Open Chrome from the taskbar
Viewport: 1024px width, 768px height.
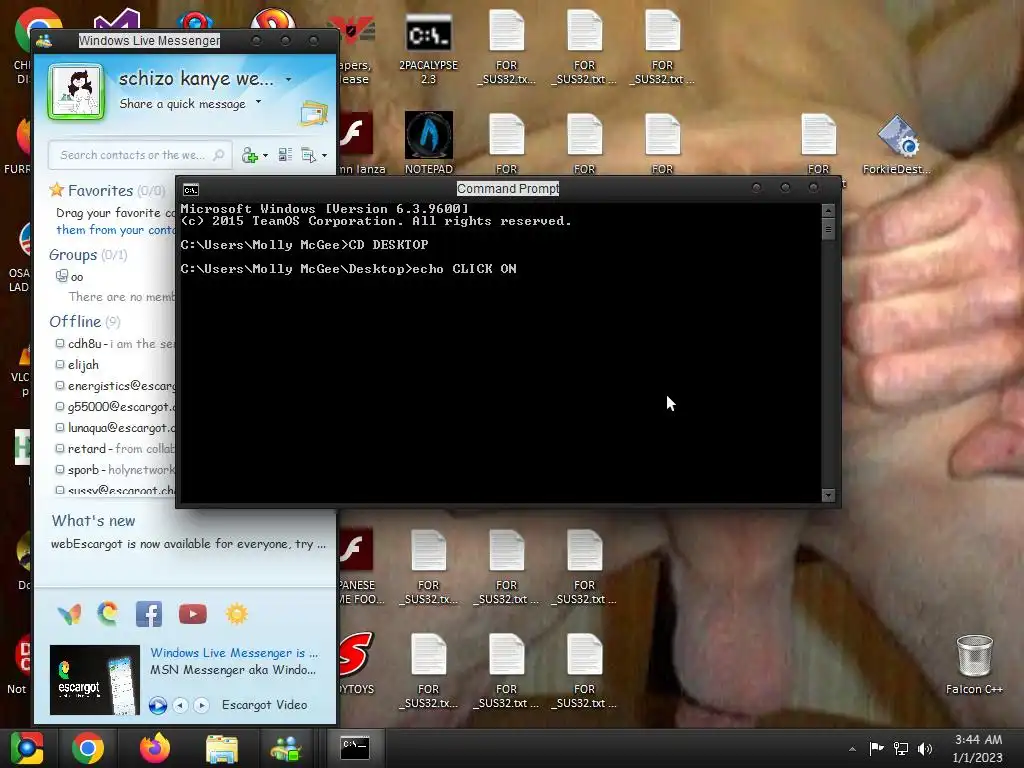click(x=88, y=748)
